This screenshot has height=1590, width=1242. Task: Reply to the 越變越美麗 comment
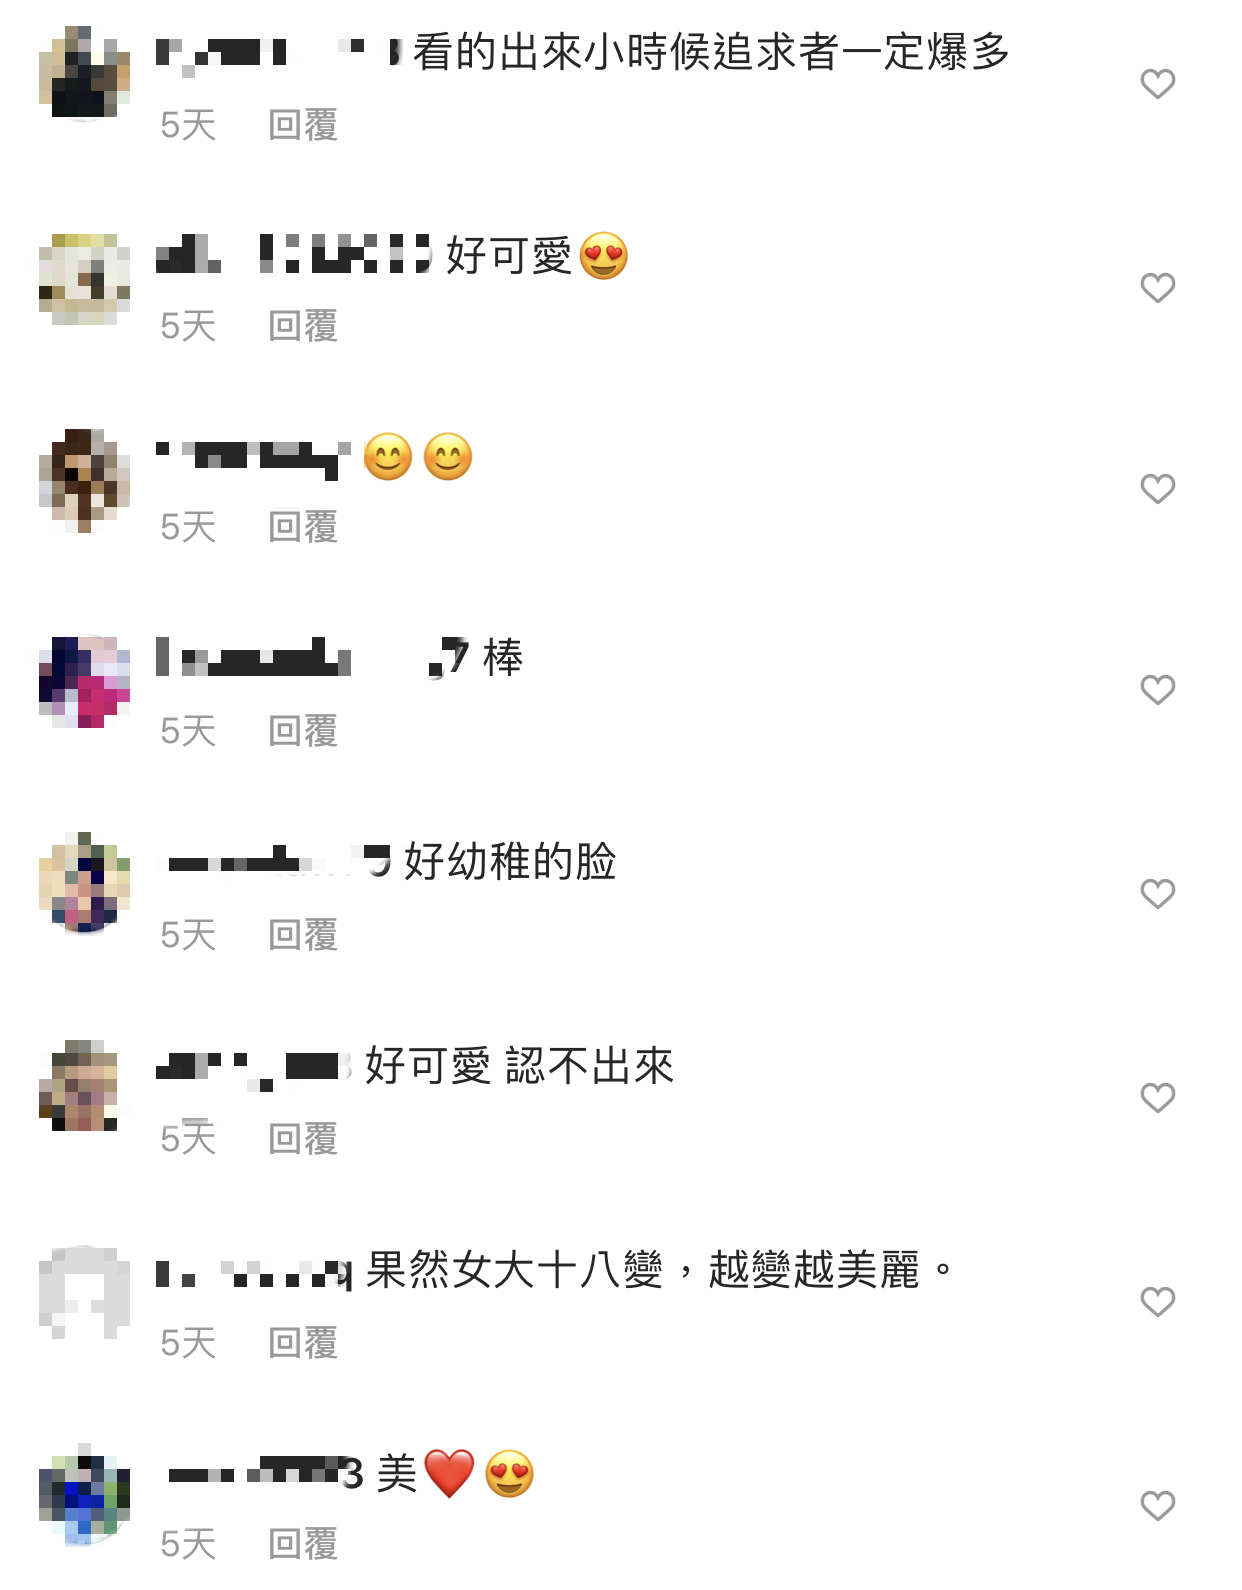[303, 1343]
